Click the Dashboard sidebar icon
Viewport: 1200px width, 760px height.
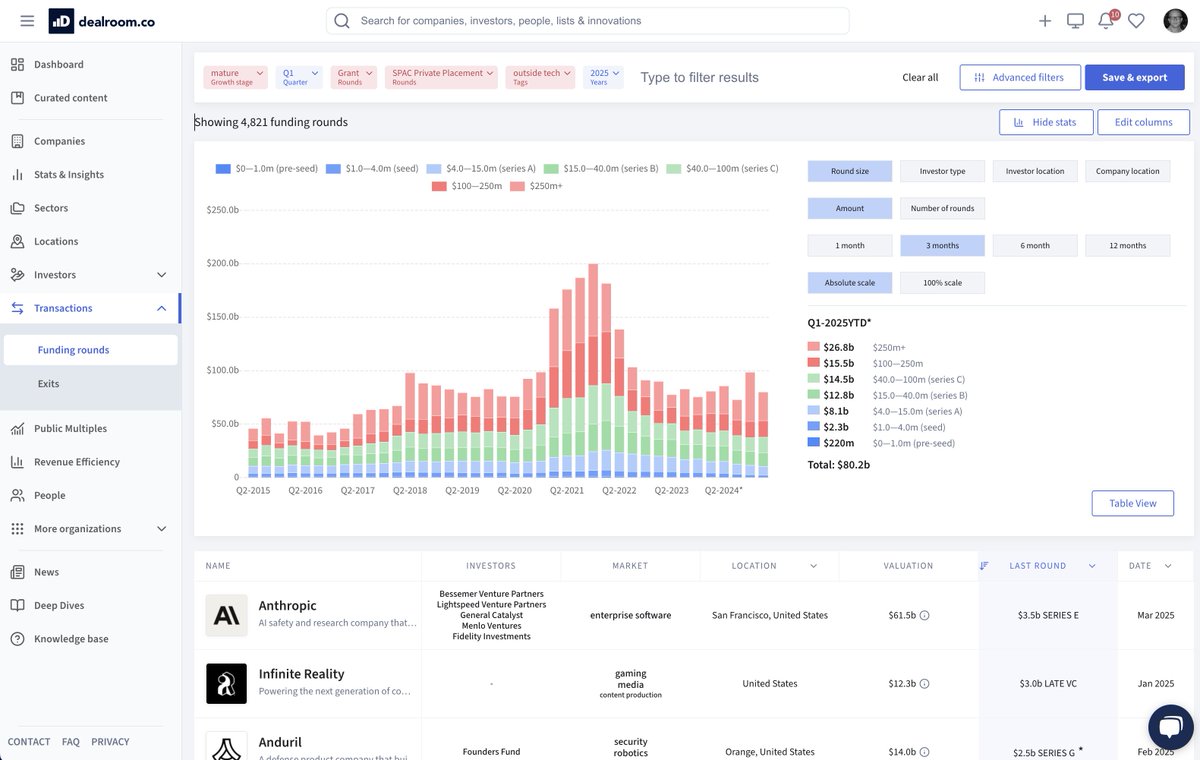(17, 65)
